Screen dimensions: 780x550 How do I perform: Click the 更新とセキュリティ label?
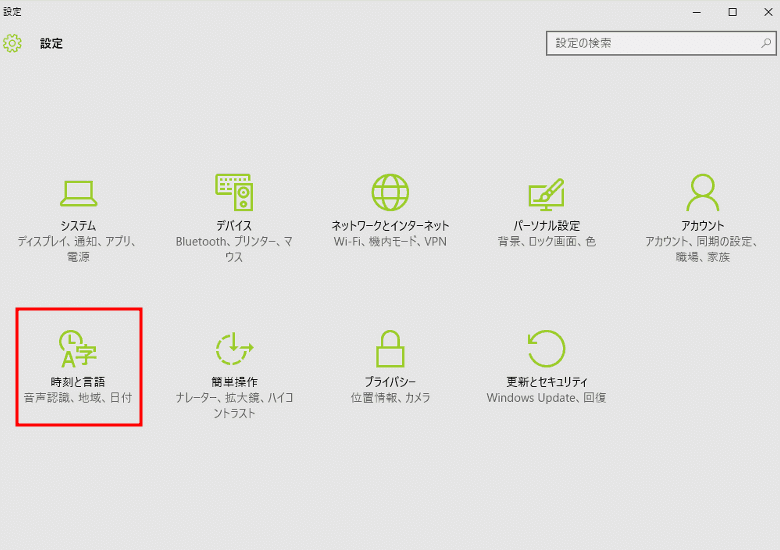click(x=546, y=382)
